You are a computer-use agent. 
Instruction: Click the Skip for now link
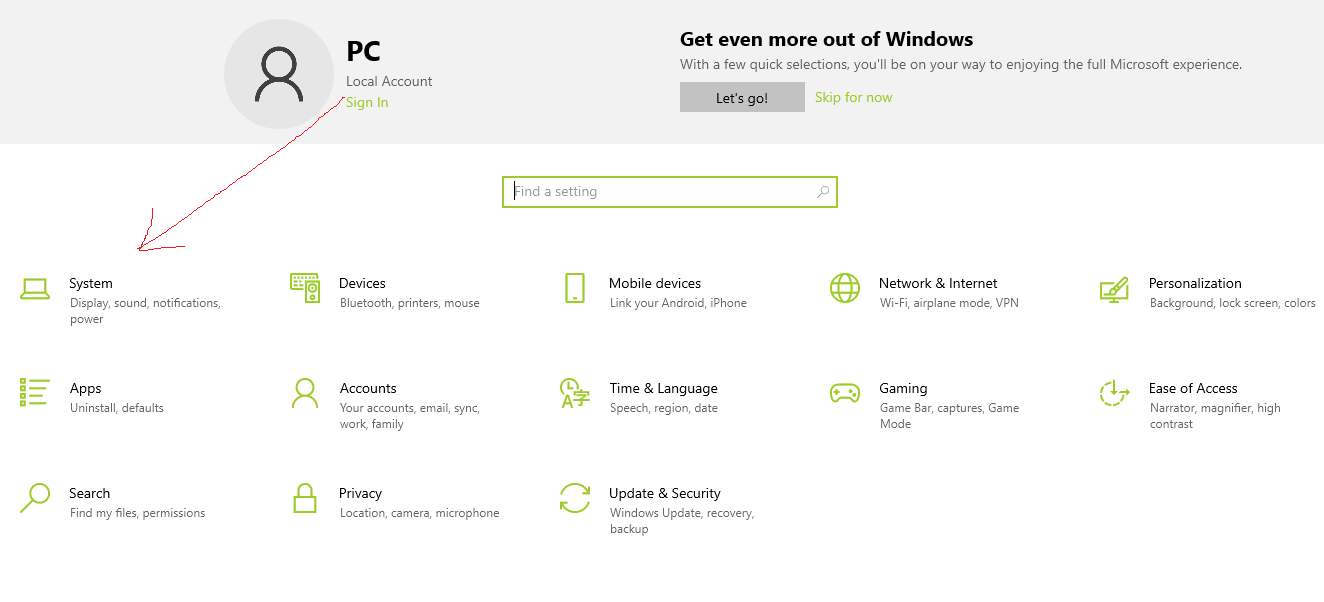coord(853,97)
